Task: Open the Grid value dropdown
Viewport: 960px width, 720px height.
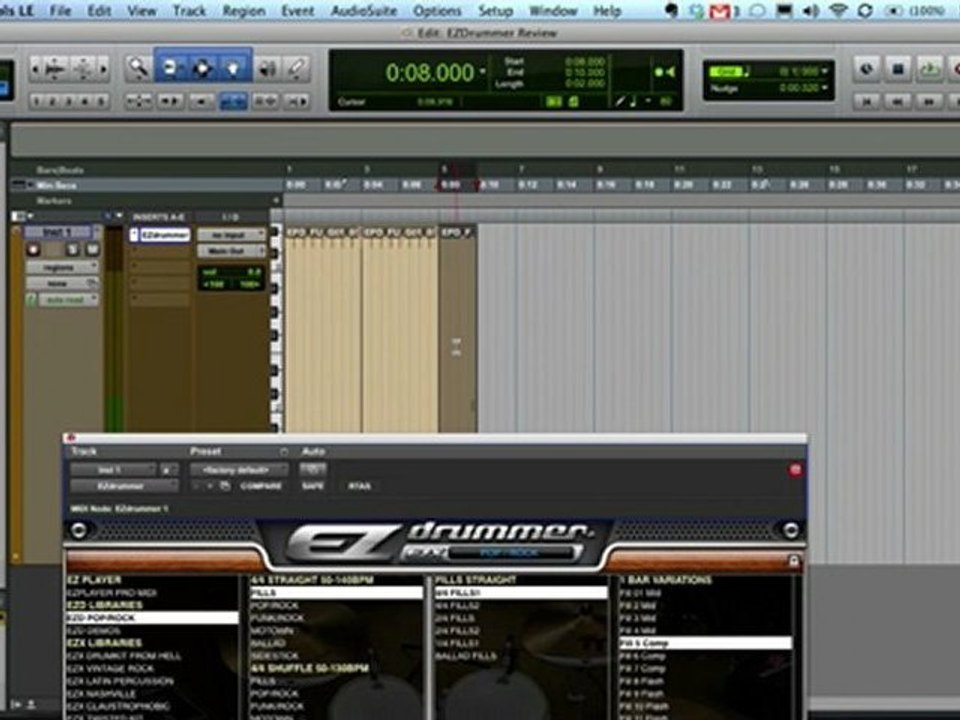Action: pos(825,72)
